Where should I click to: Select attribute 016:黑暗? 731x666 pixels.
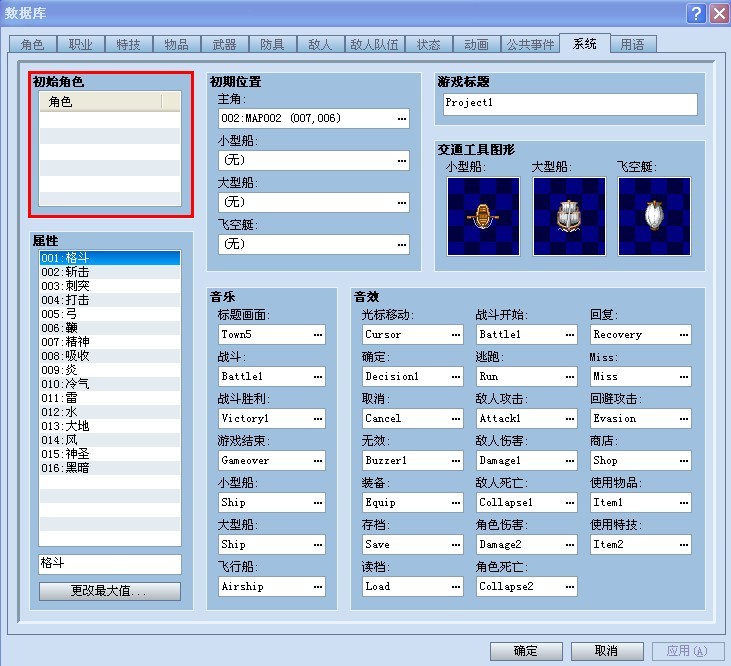[x=110, y=467]
